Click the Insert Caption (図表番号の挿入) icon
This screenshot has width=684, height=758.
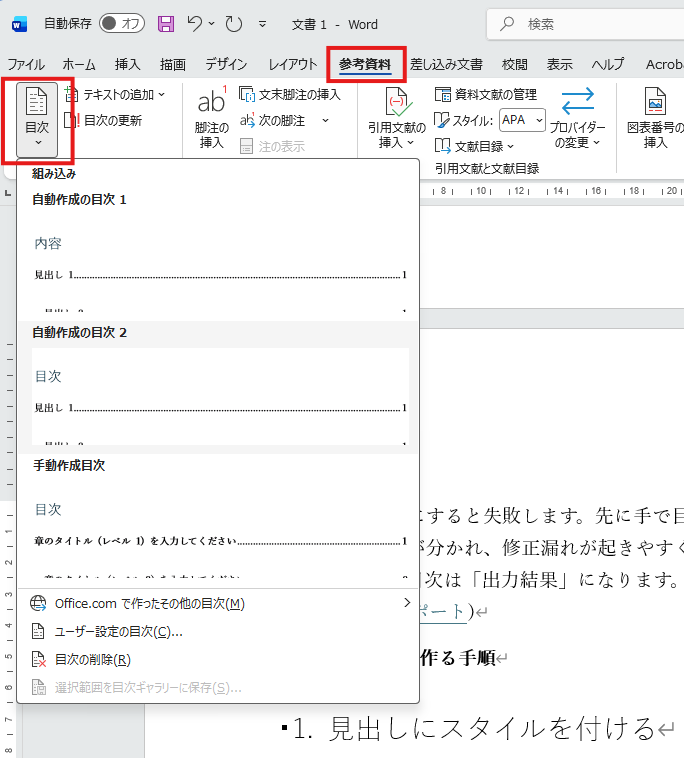coord(655,102)
